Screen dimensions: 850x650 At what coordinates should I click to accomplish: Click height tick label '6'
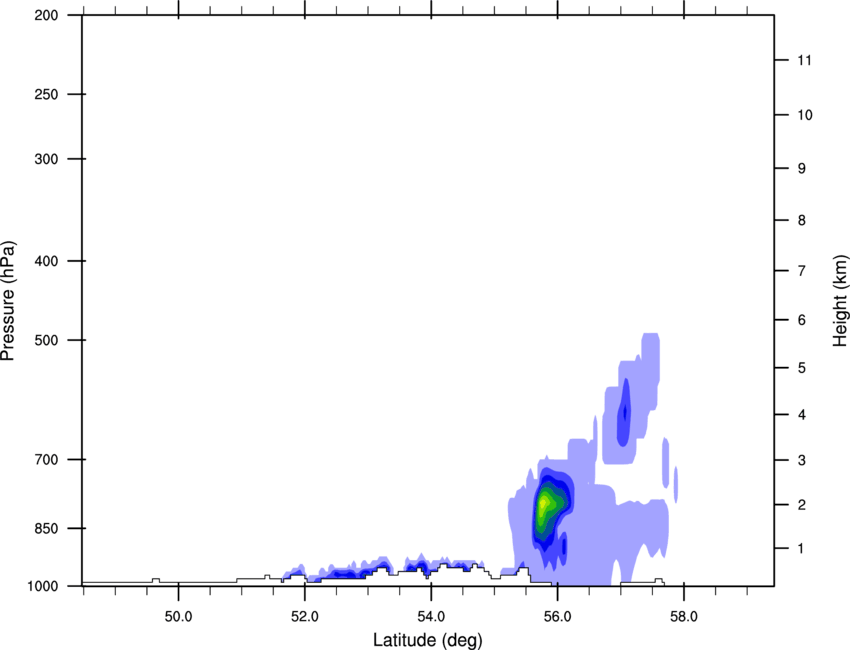802,320
